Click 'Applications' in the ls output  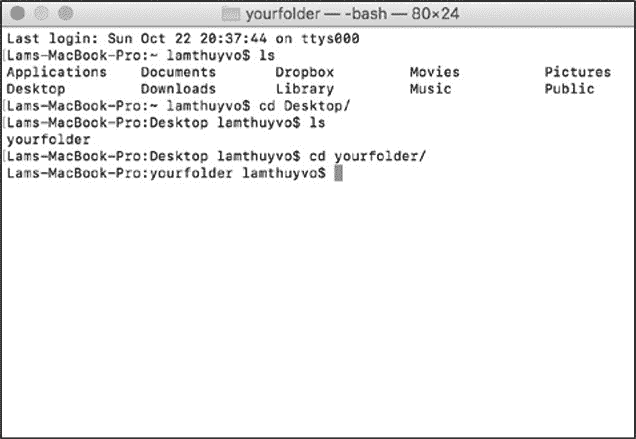[56, 72]
